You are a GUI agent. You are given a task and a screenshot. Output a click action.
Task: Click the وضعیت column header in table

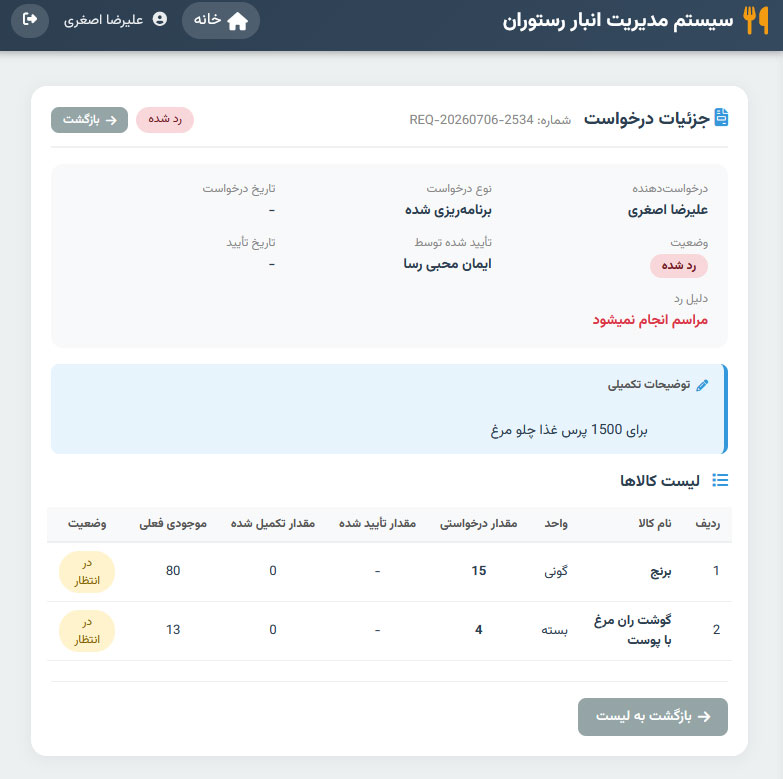tap(87, 523)
